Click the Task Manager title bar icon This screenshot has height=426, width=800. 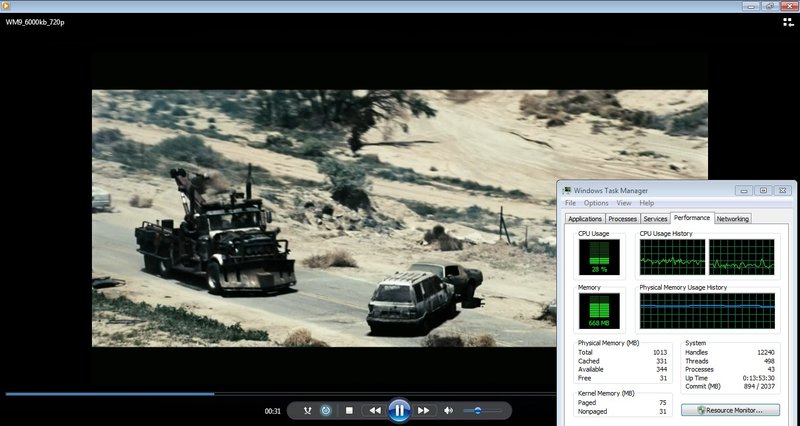[567, 190]
